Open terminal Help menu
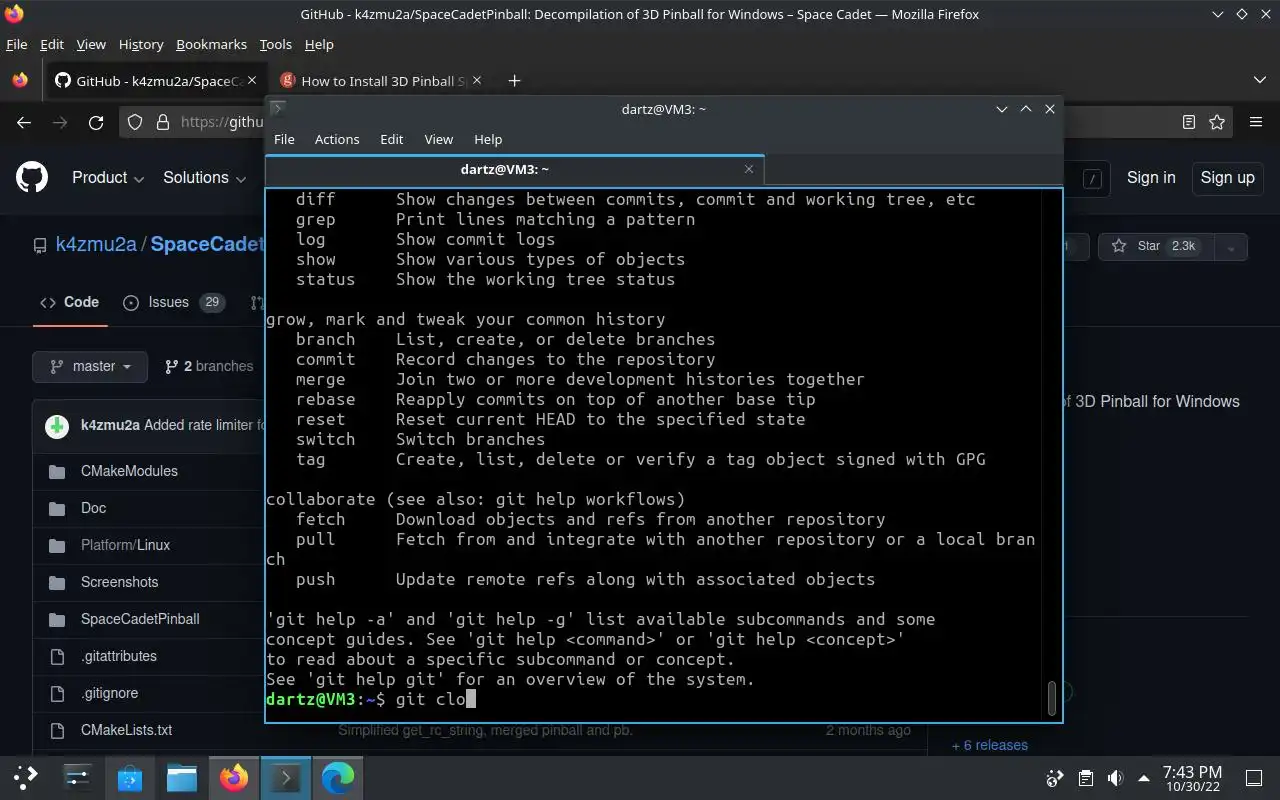Viewport: 1280px width, 800px height. (x=488, y=140)
